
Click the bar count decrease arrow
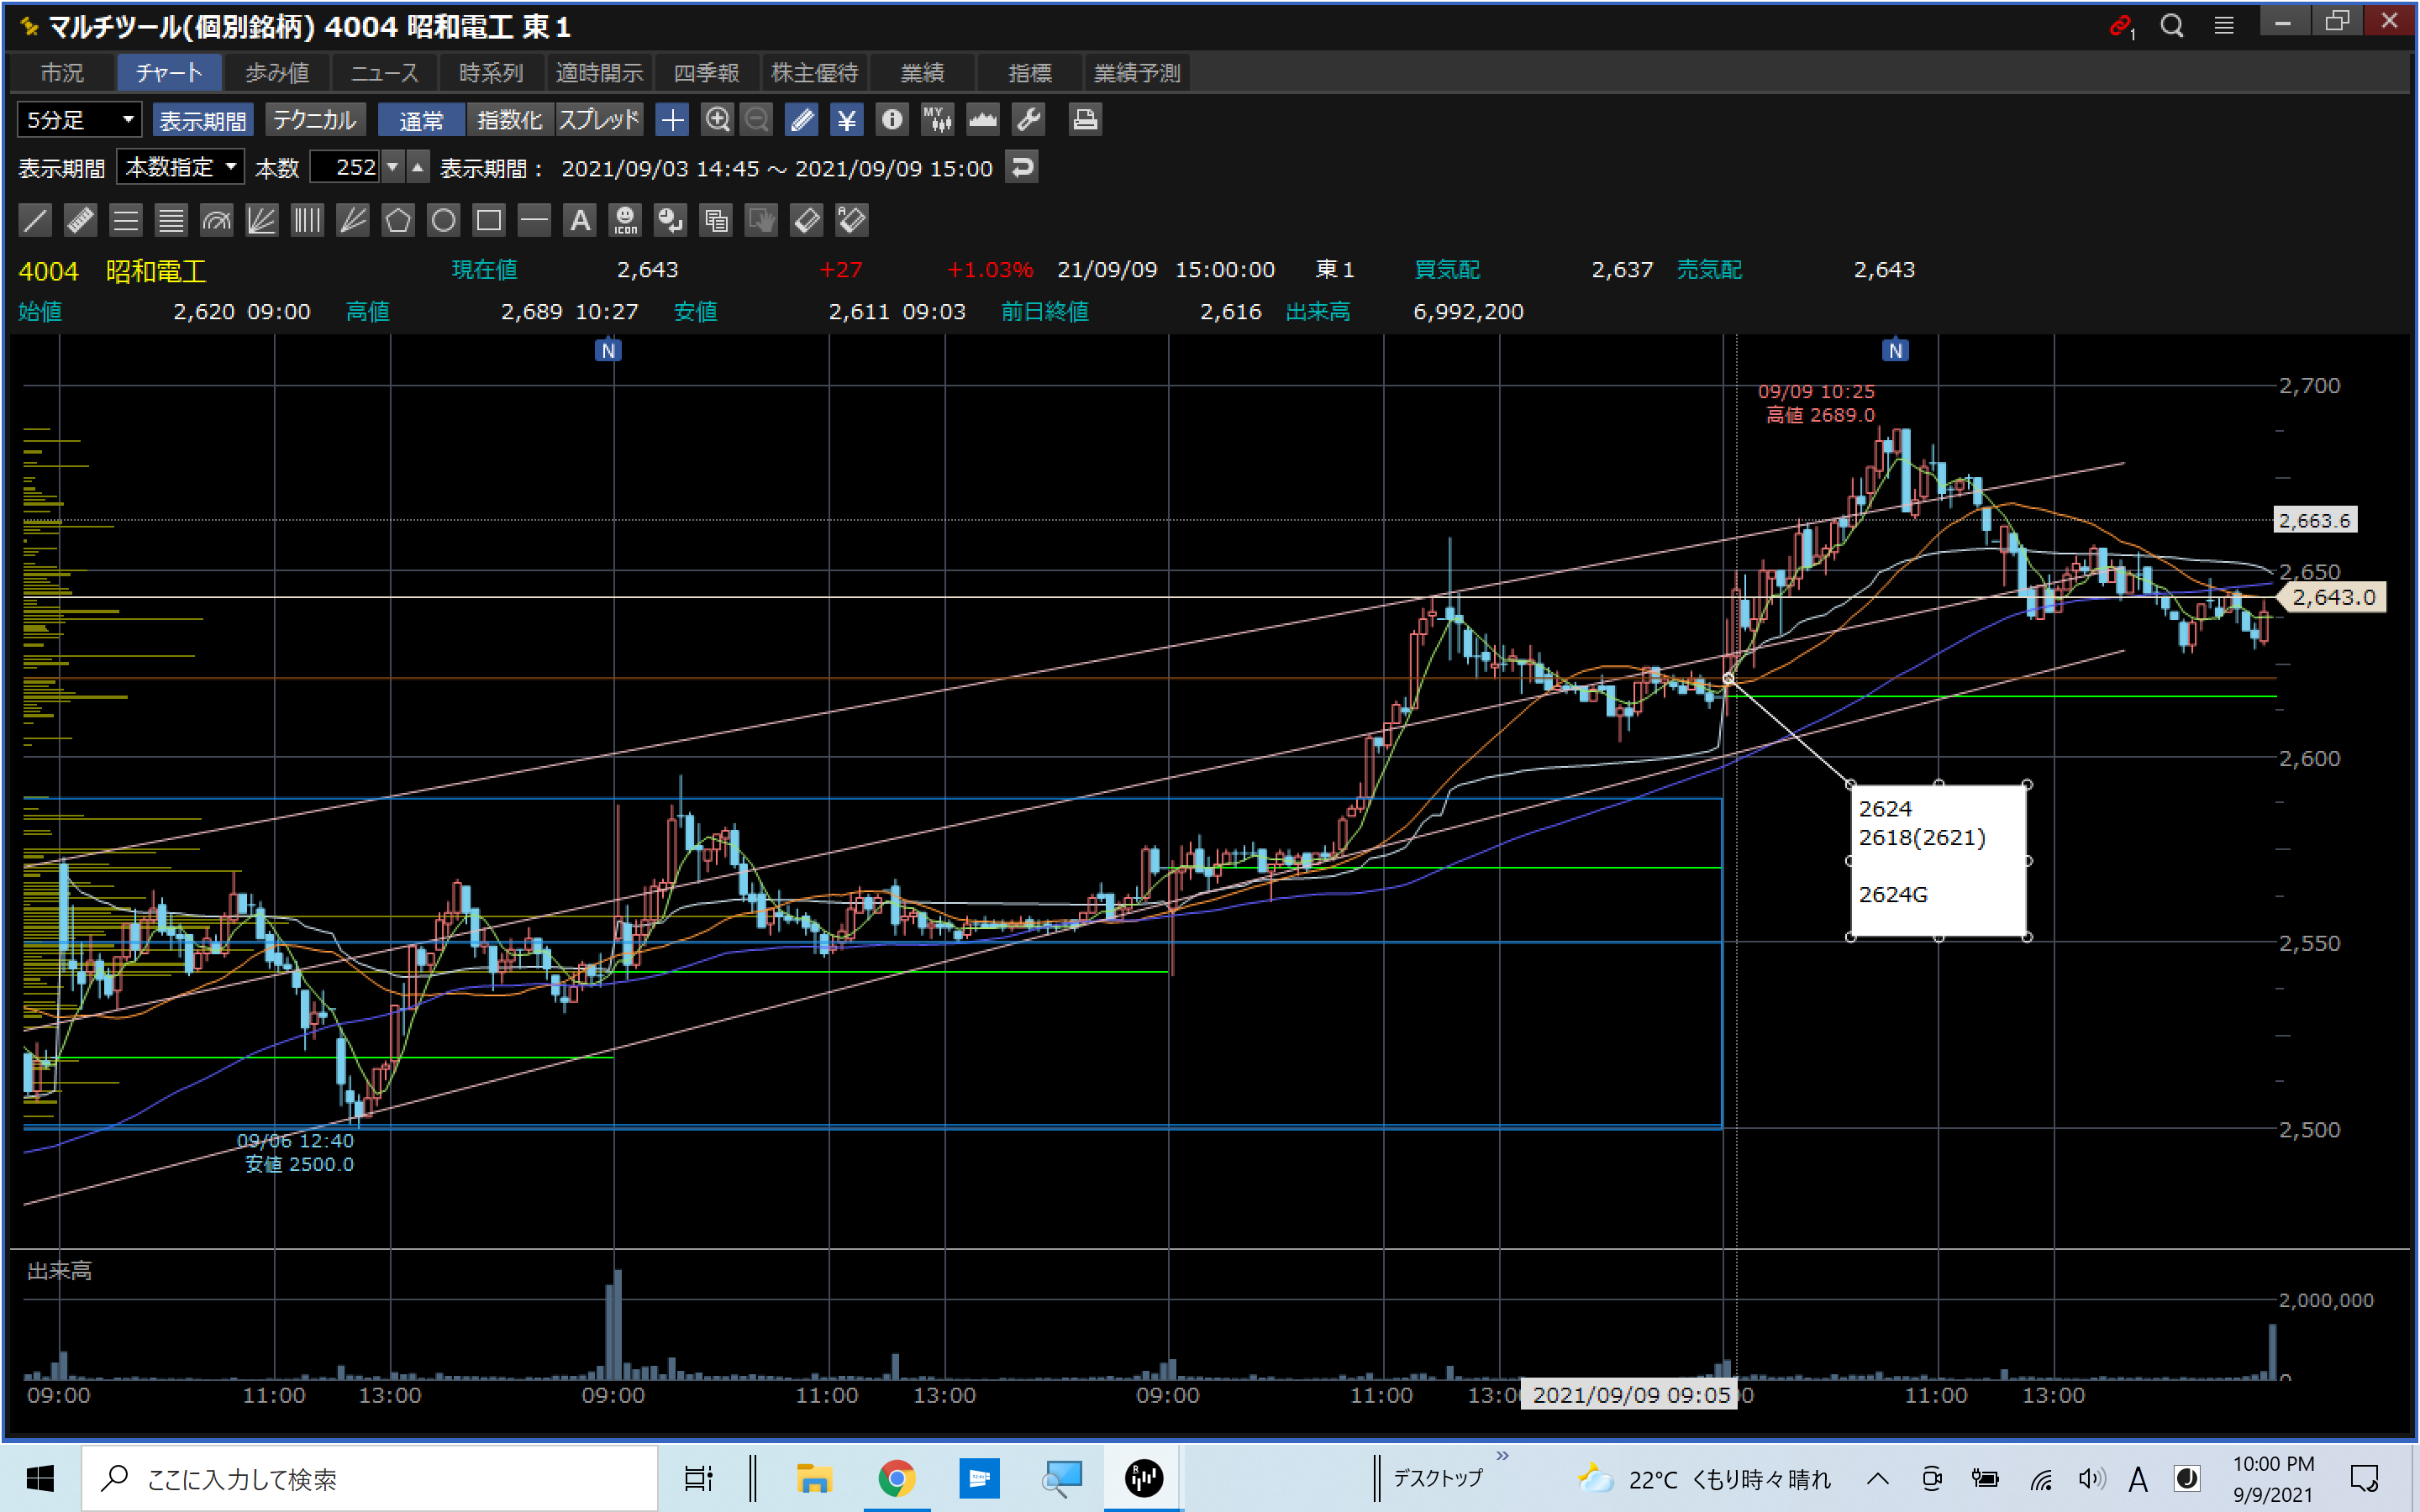tap(393, 167)
